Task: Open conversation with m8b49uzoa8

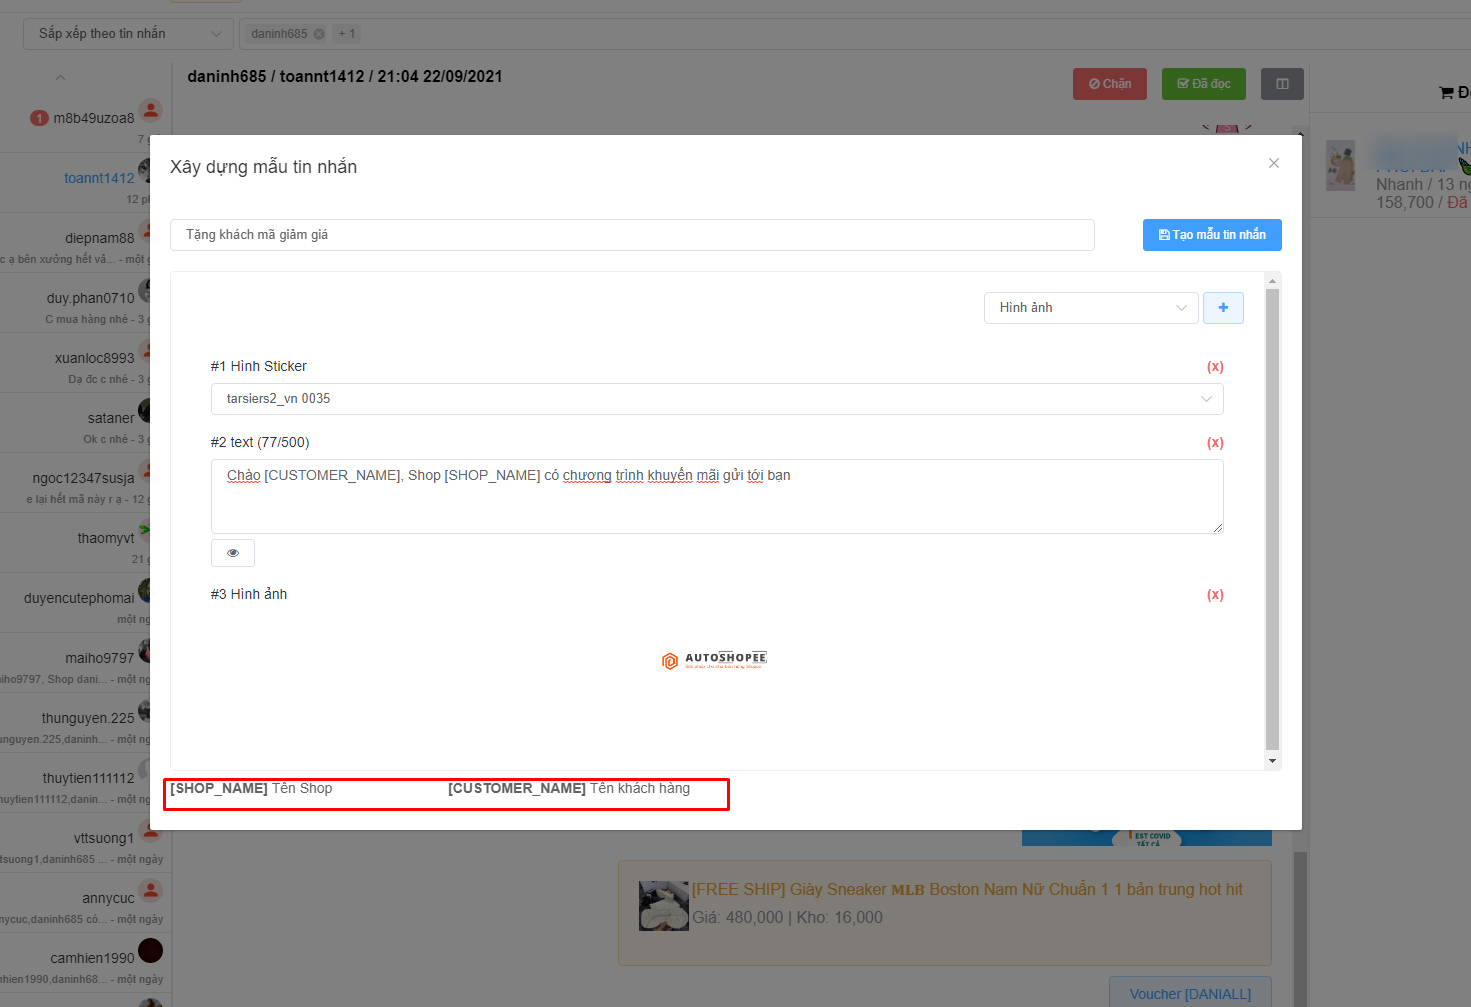Action: 86,123
